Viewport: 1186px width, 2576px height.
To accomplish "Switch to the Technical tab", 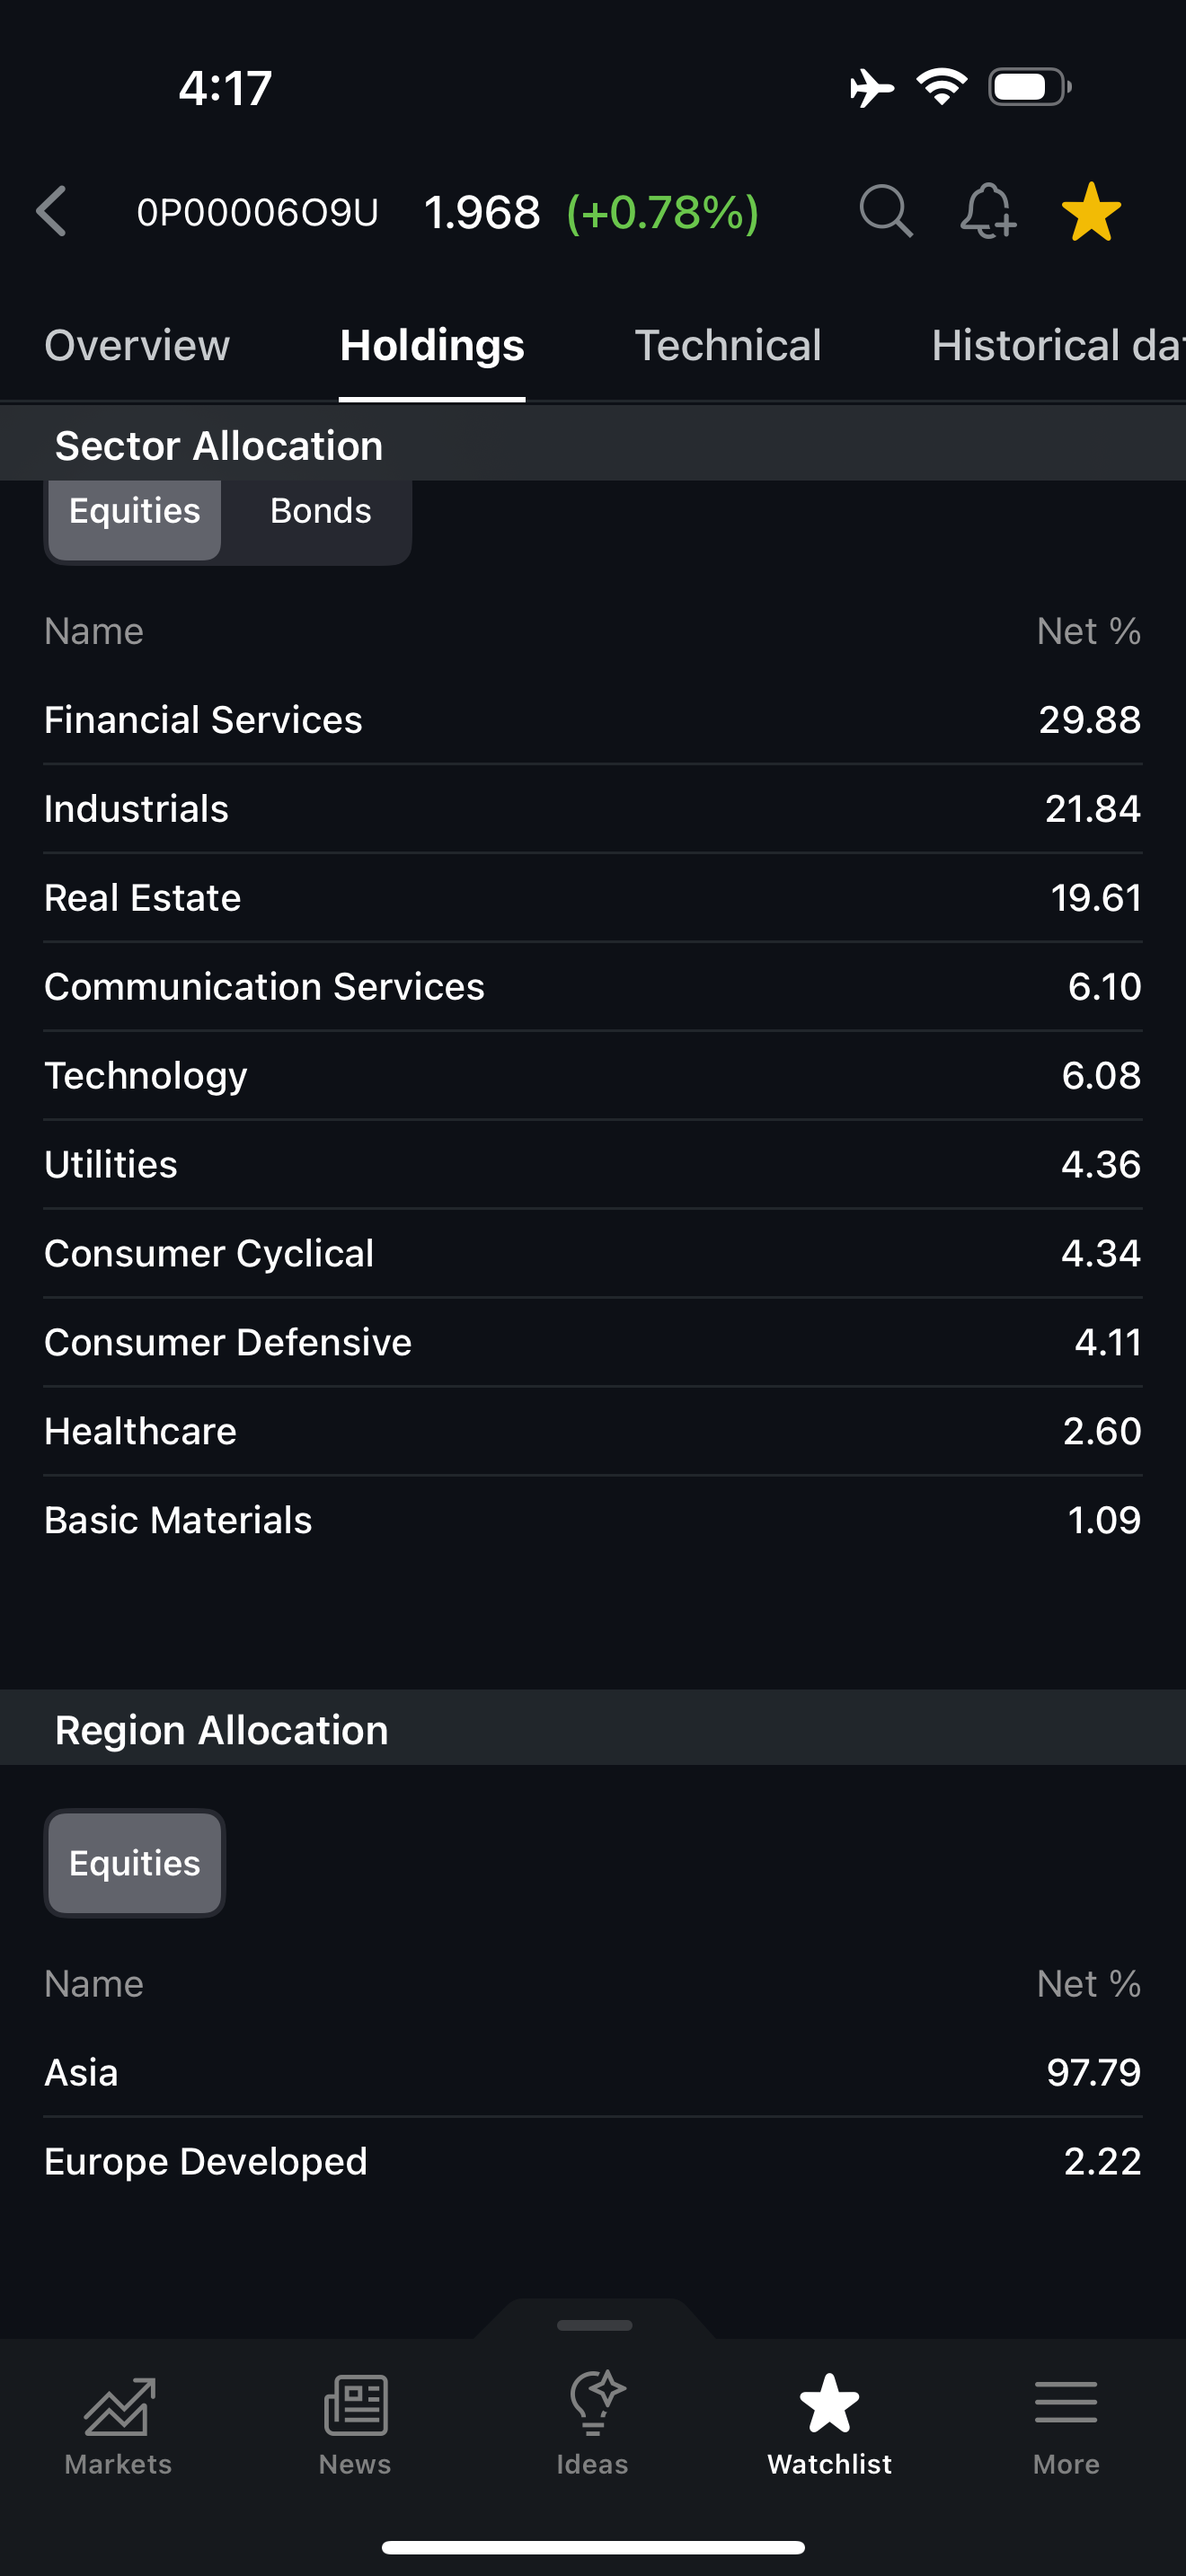I will click(x=728, y=346).
